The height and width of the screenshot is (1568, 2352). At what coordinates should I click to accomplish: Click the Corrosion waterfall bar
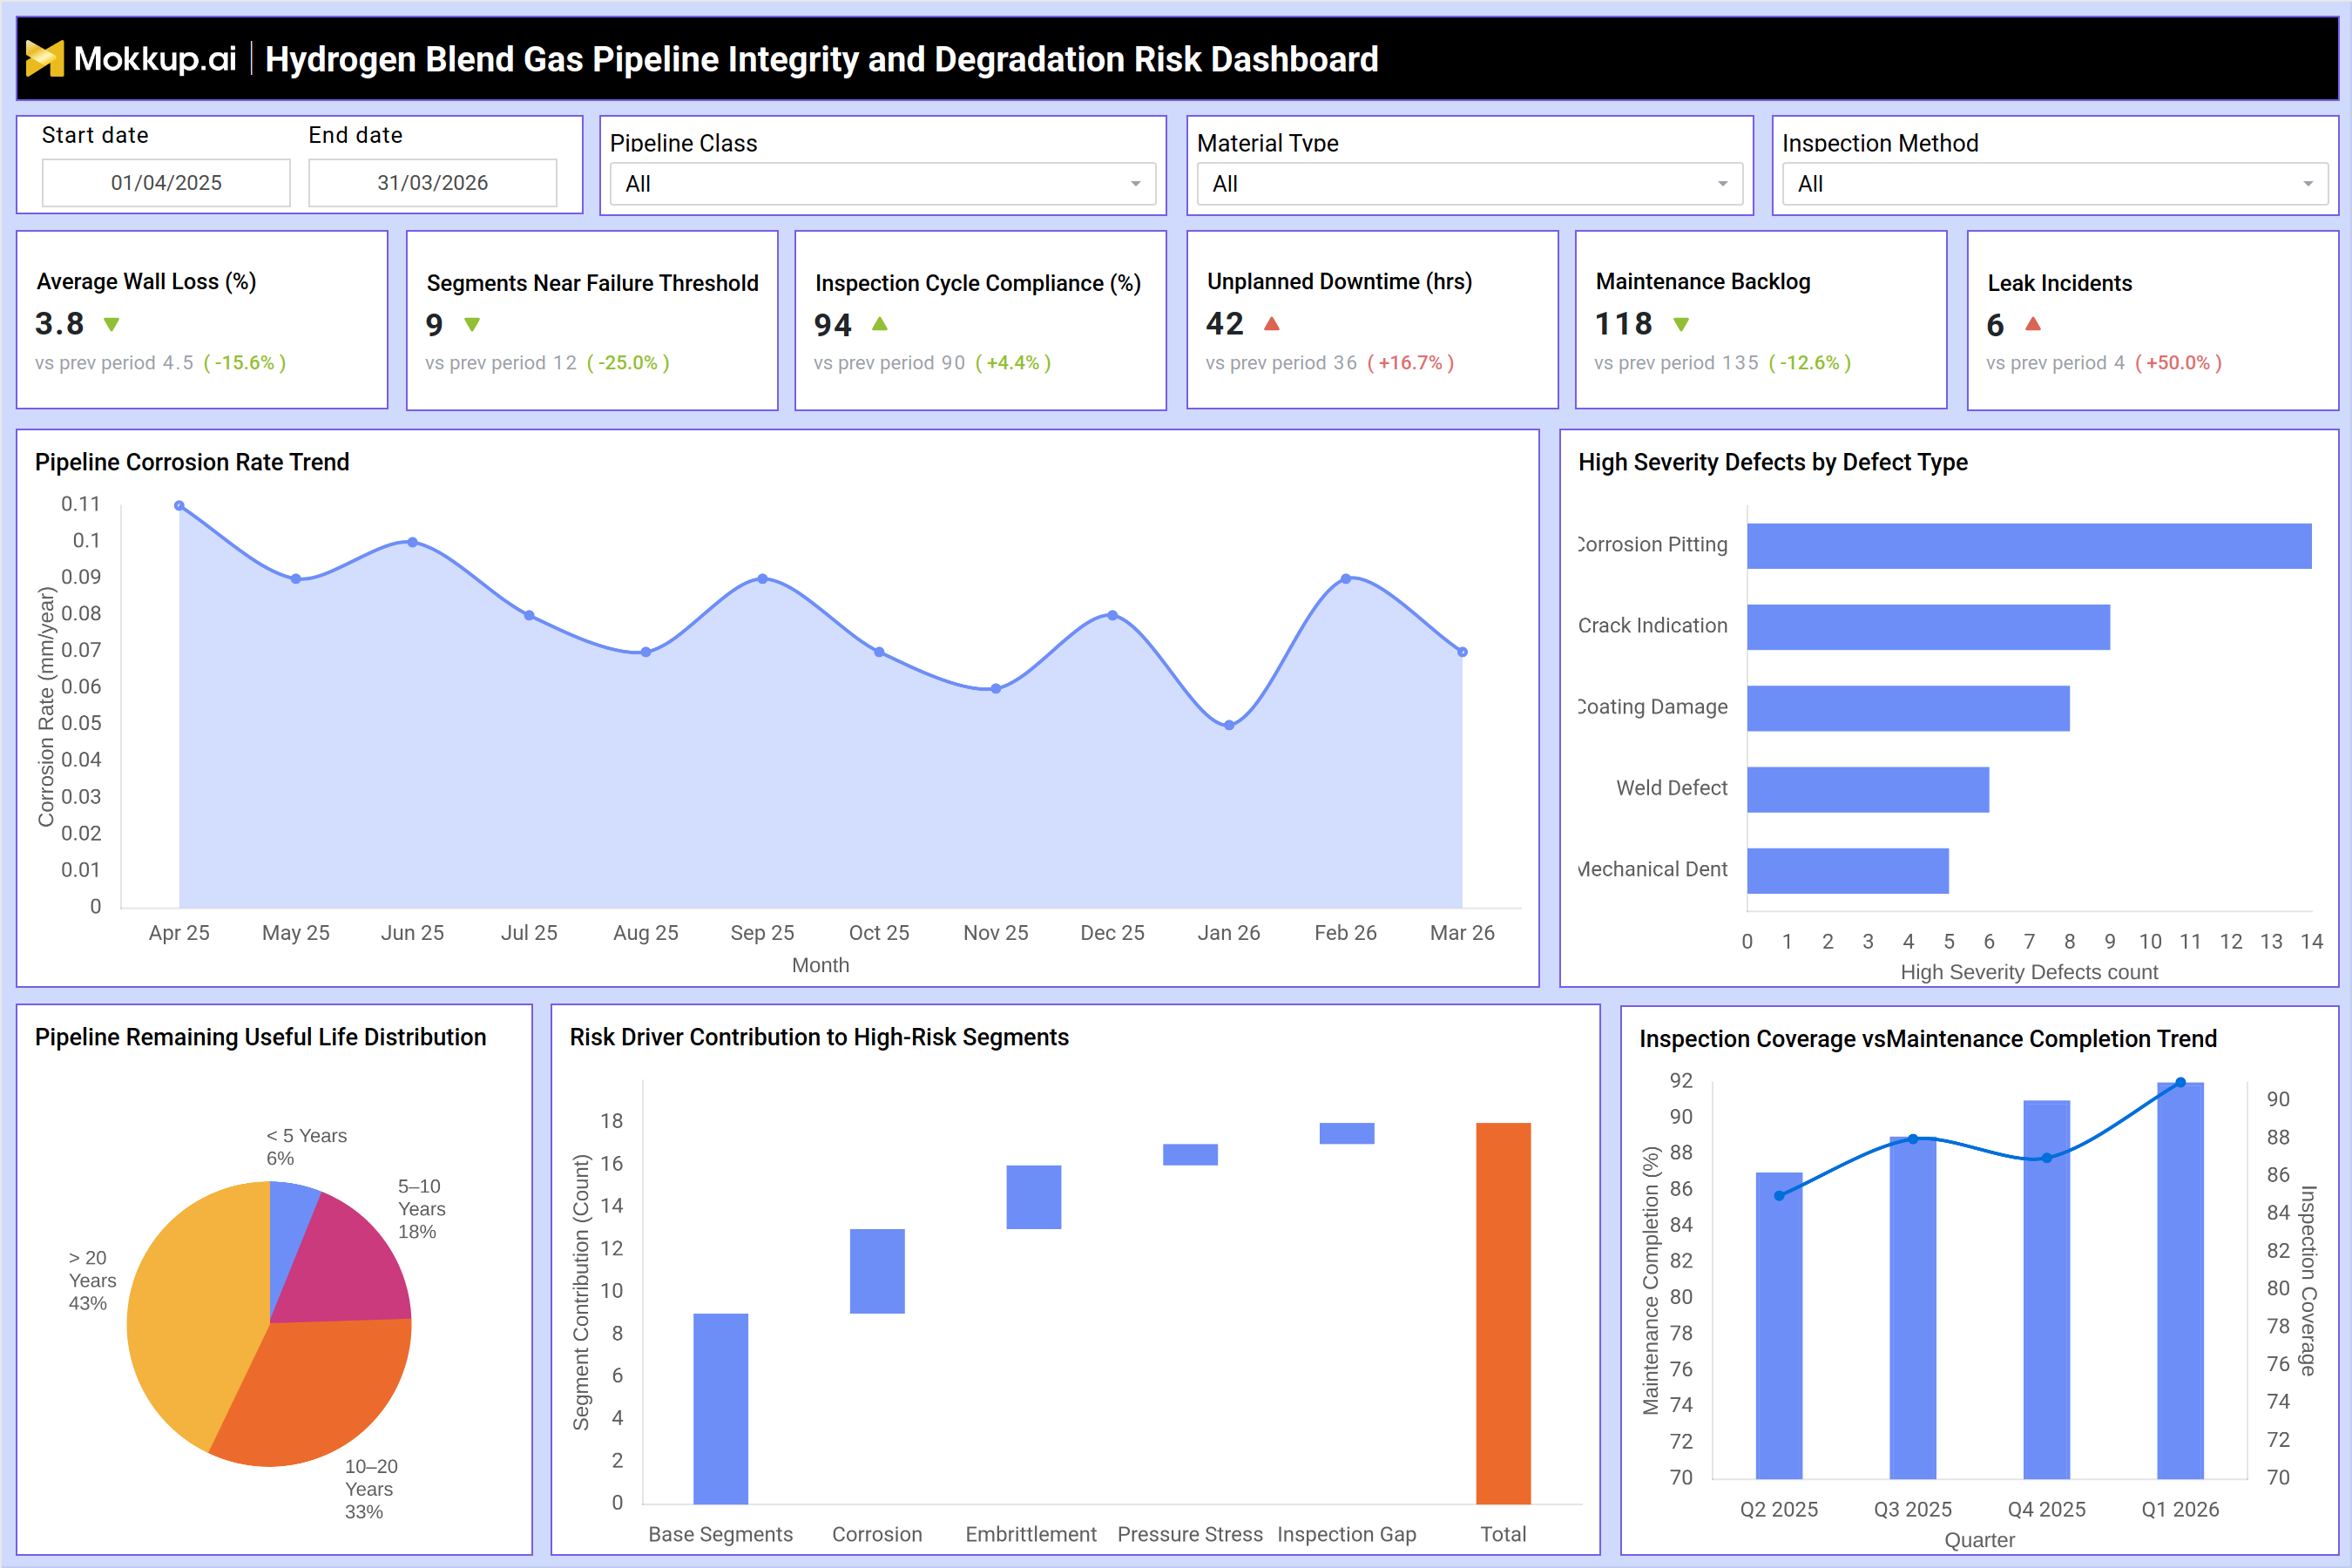[877, 1271]
